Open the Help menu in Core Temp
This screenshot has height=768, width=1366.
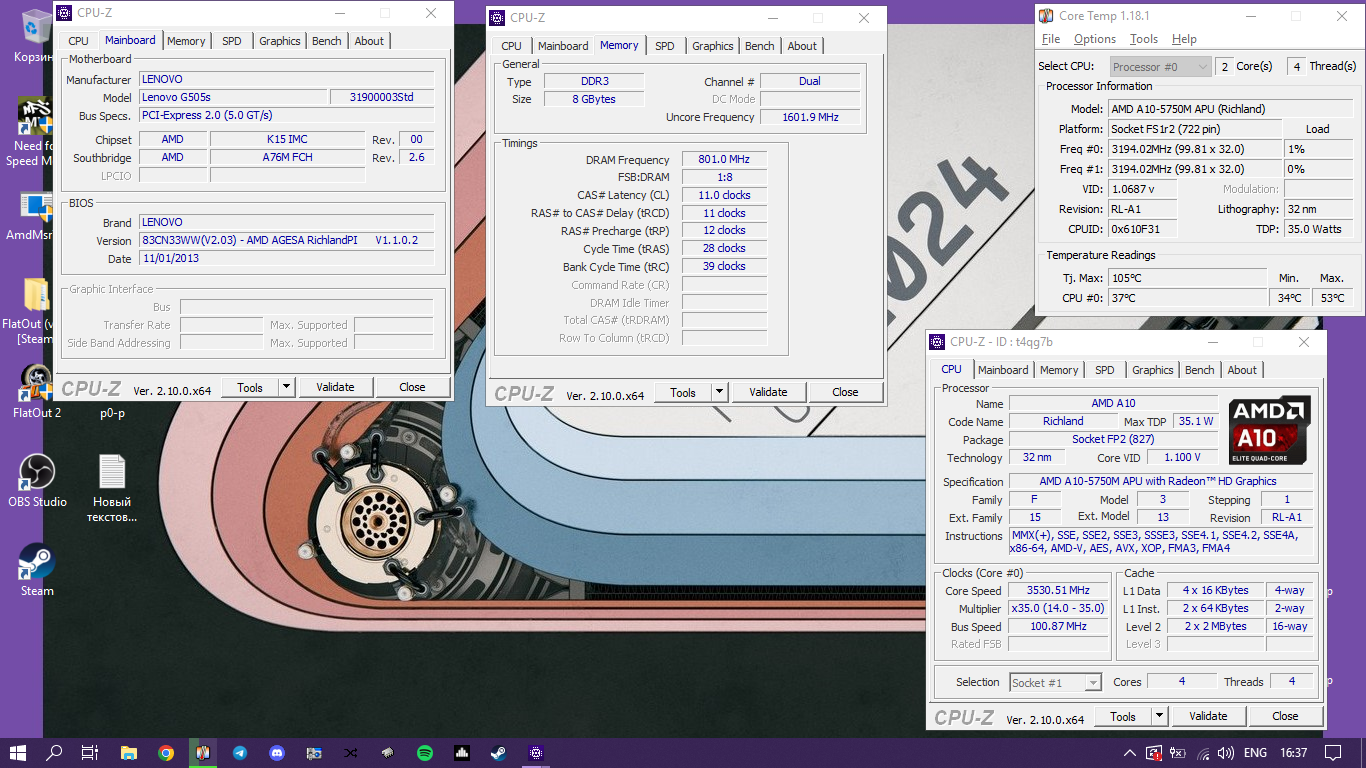[x=1184, y=39]
